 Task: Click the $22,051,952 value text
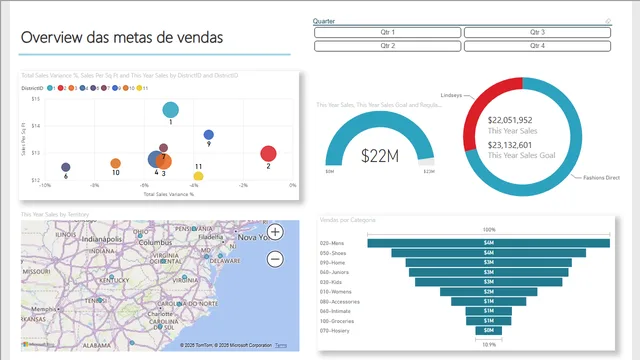click(x=510, y=120)
